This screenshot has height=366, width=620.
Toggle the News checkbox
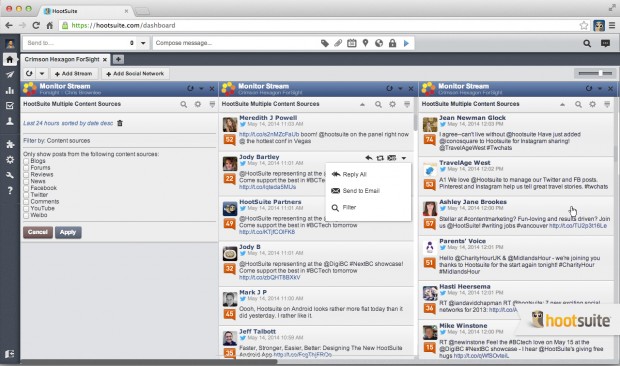[x=26, y=181]
